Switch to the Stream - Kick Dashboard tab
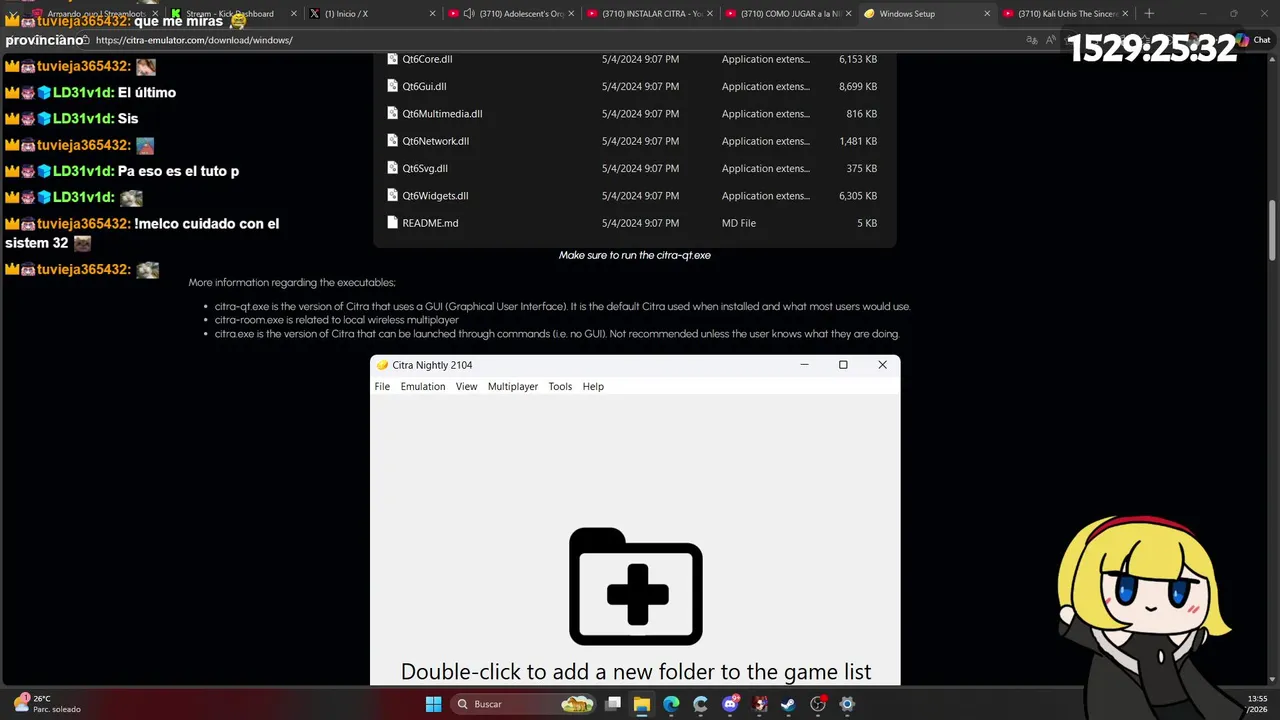Screen dimensions: 1280x720 click(x=234, y=14)
